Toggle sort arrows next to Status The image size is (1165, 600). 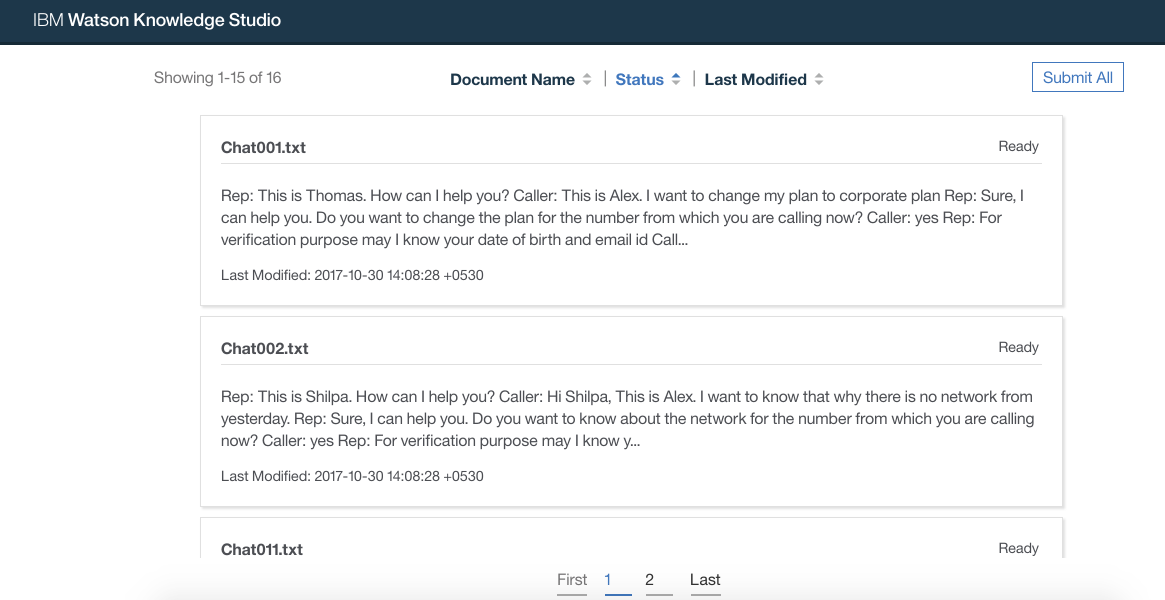click(676, 79)
